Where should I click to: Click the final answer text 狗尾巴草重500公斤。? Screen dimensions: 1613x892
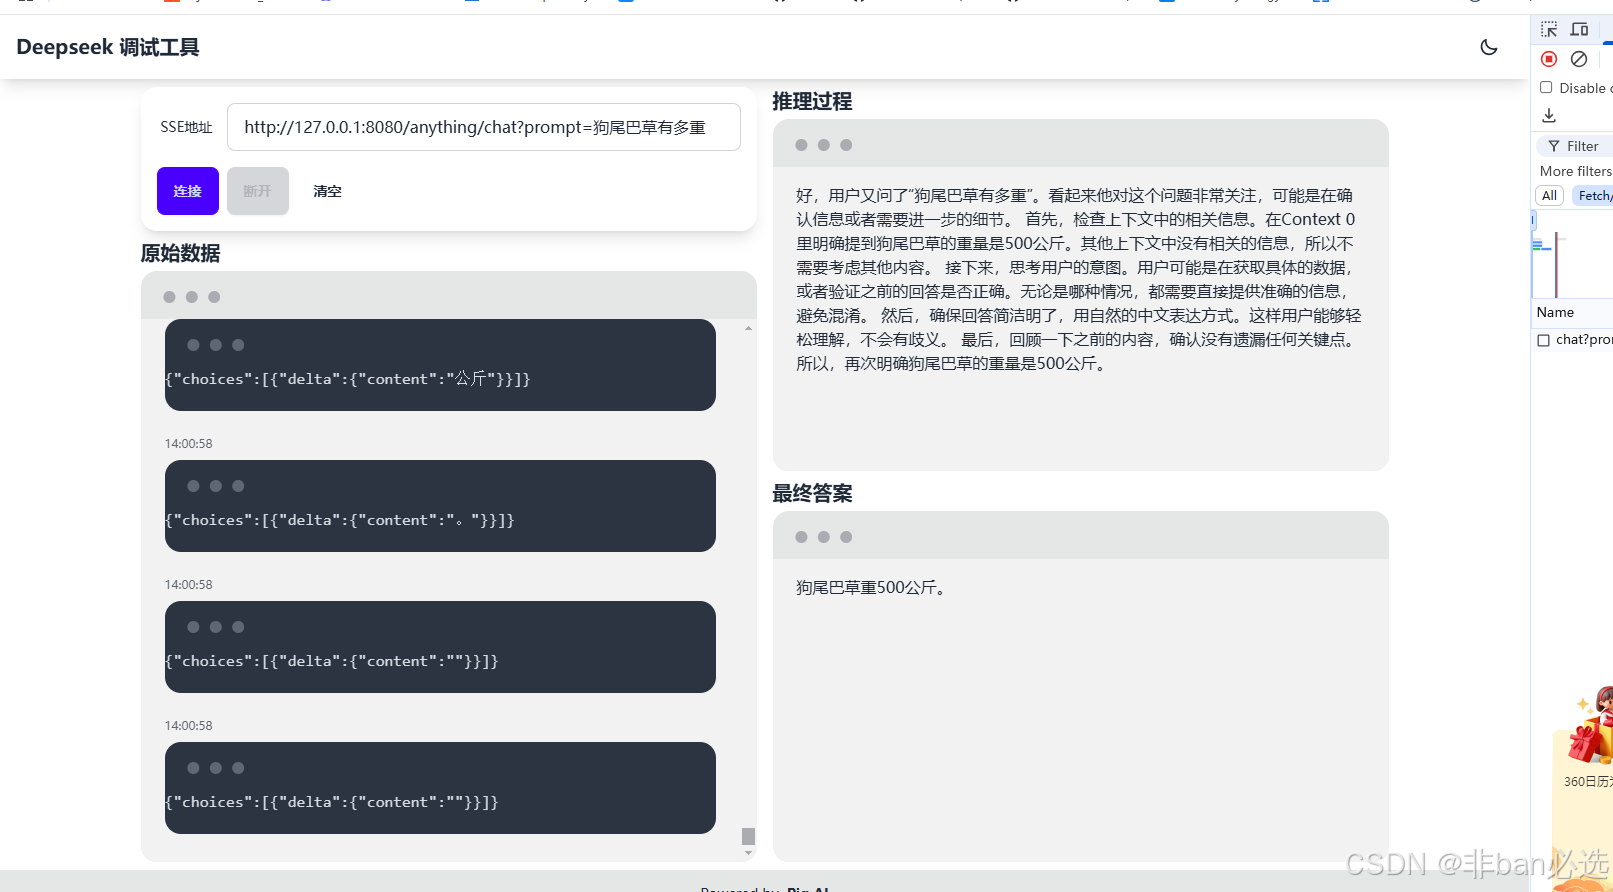872,588
